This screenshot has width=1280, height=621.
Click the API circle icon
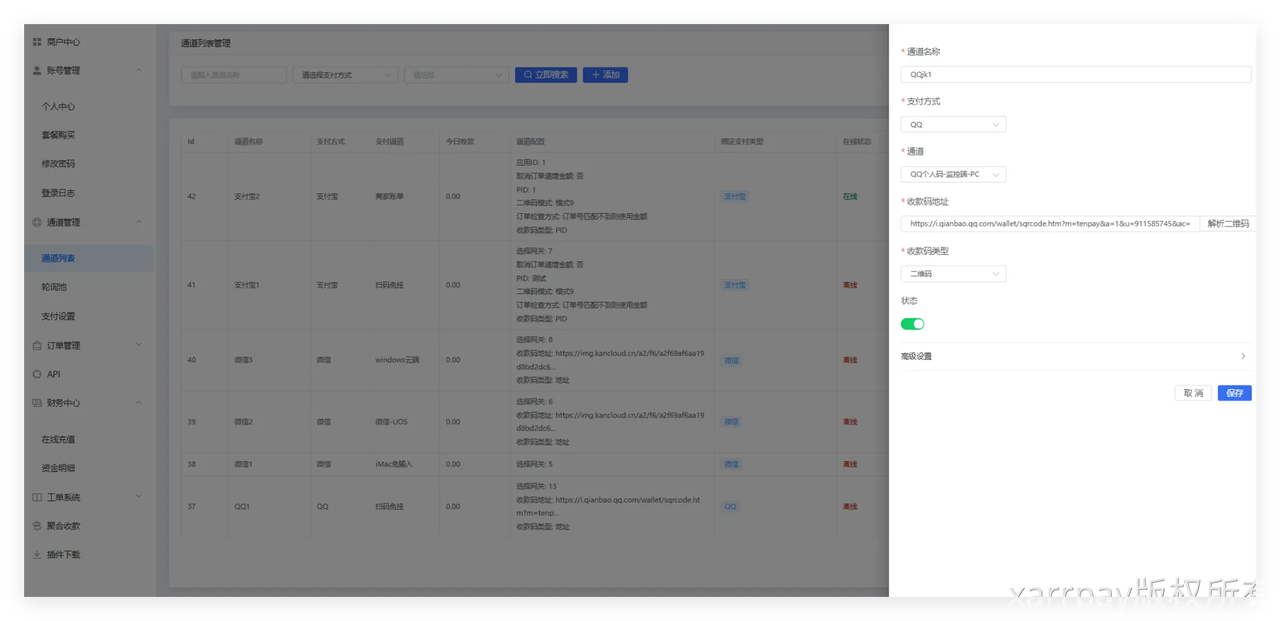point(37,374)
